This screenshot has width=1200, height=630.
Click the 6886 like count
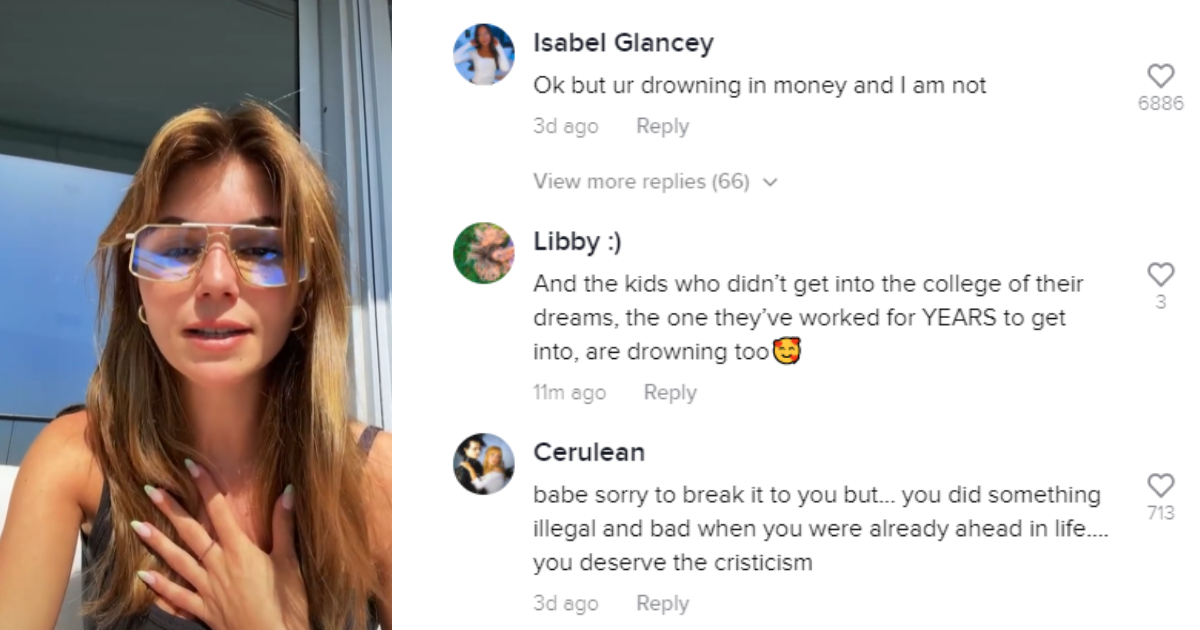tap(1160, 103)
